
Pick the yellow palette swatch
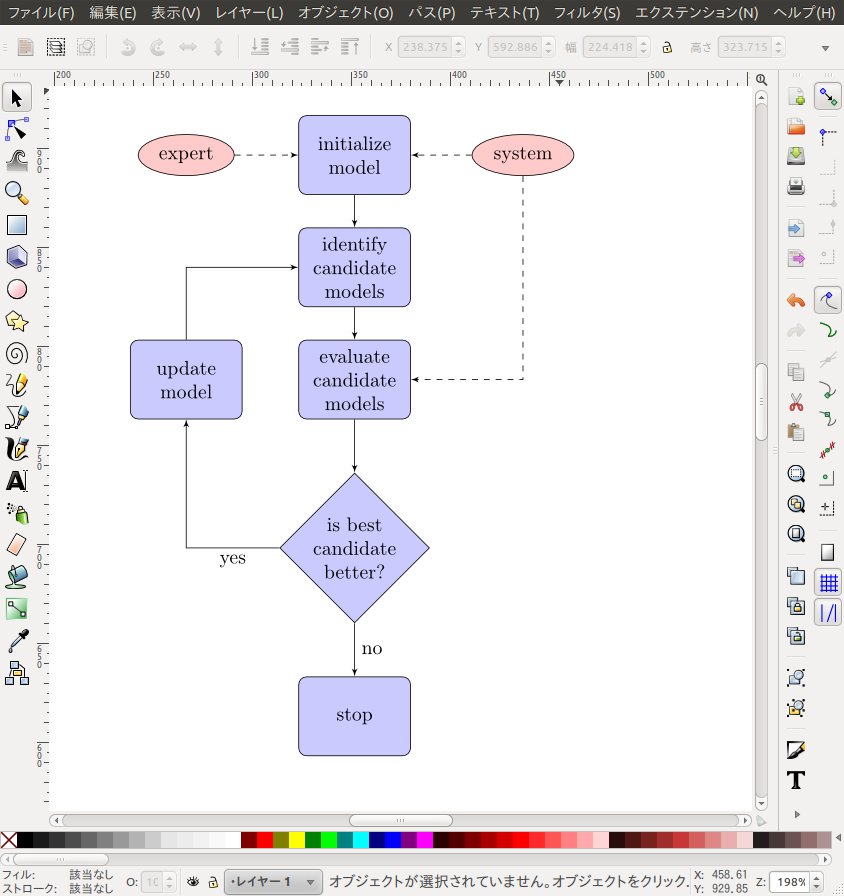pyautogui.click(x=297, y=839)
